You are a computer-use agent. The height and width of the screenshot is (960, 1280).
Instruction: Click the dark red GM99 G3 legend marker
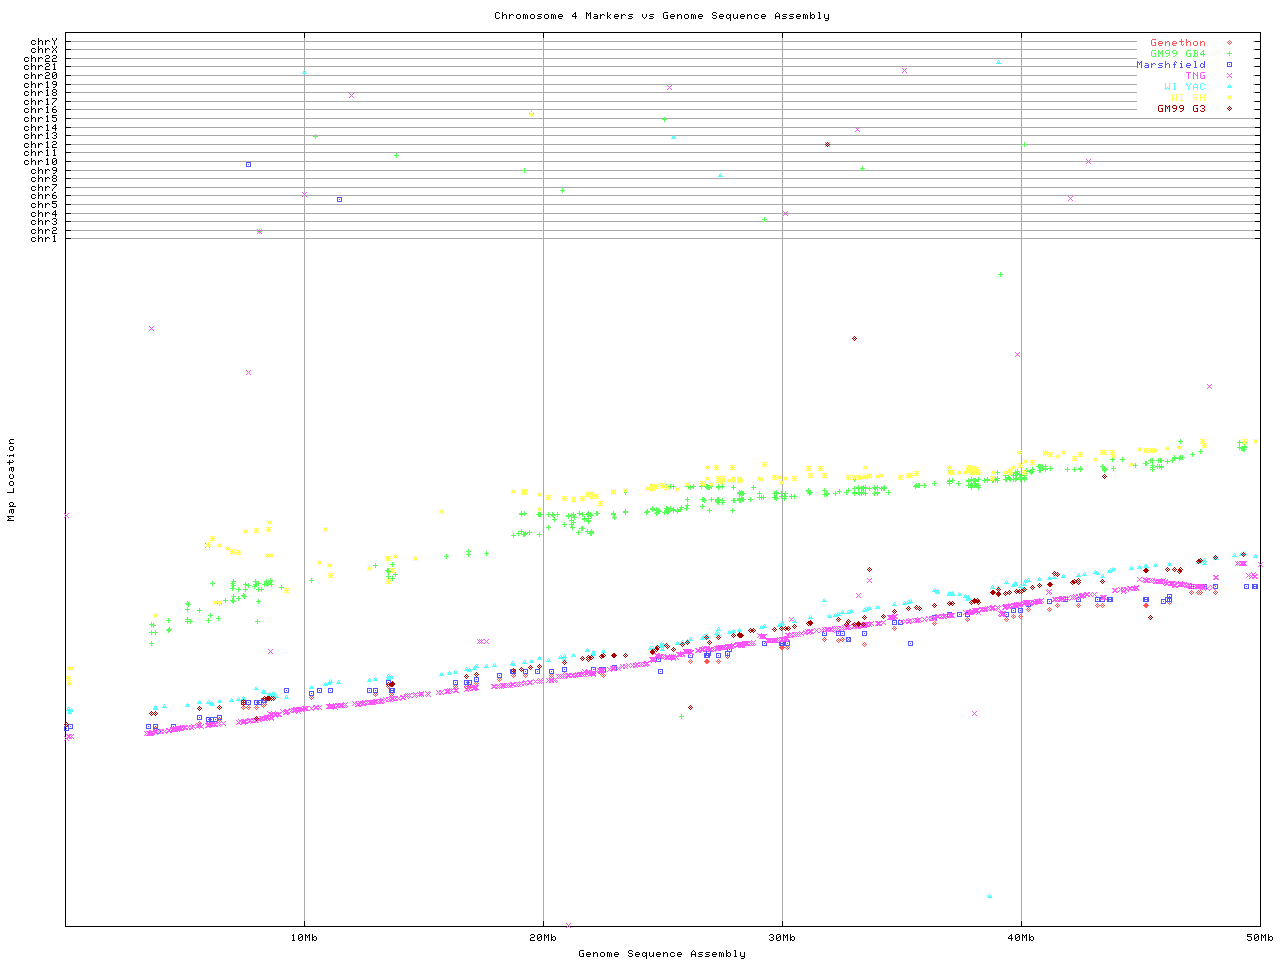[x=1229, y=109]
